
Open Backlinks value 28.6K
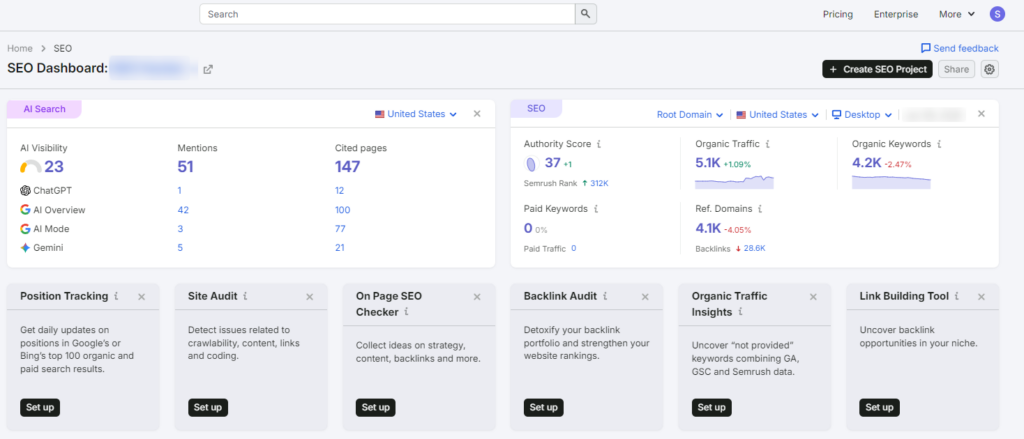(754, 248)
